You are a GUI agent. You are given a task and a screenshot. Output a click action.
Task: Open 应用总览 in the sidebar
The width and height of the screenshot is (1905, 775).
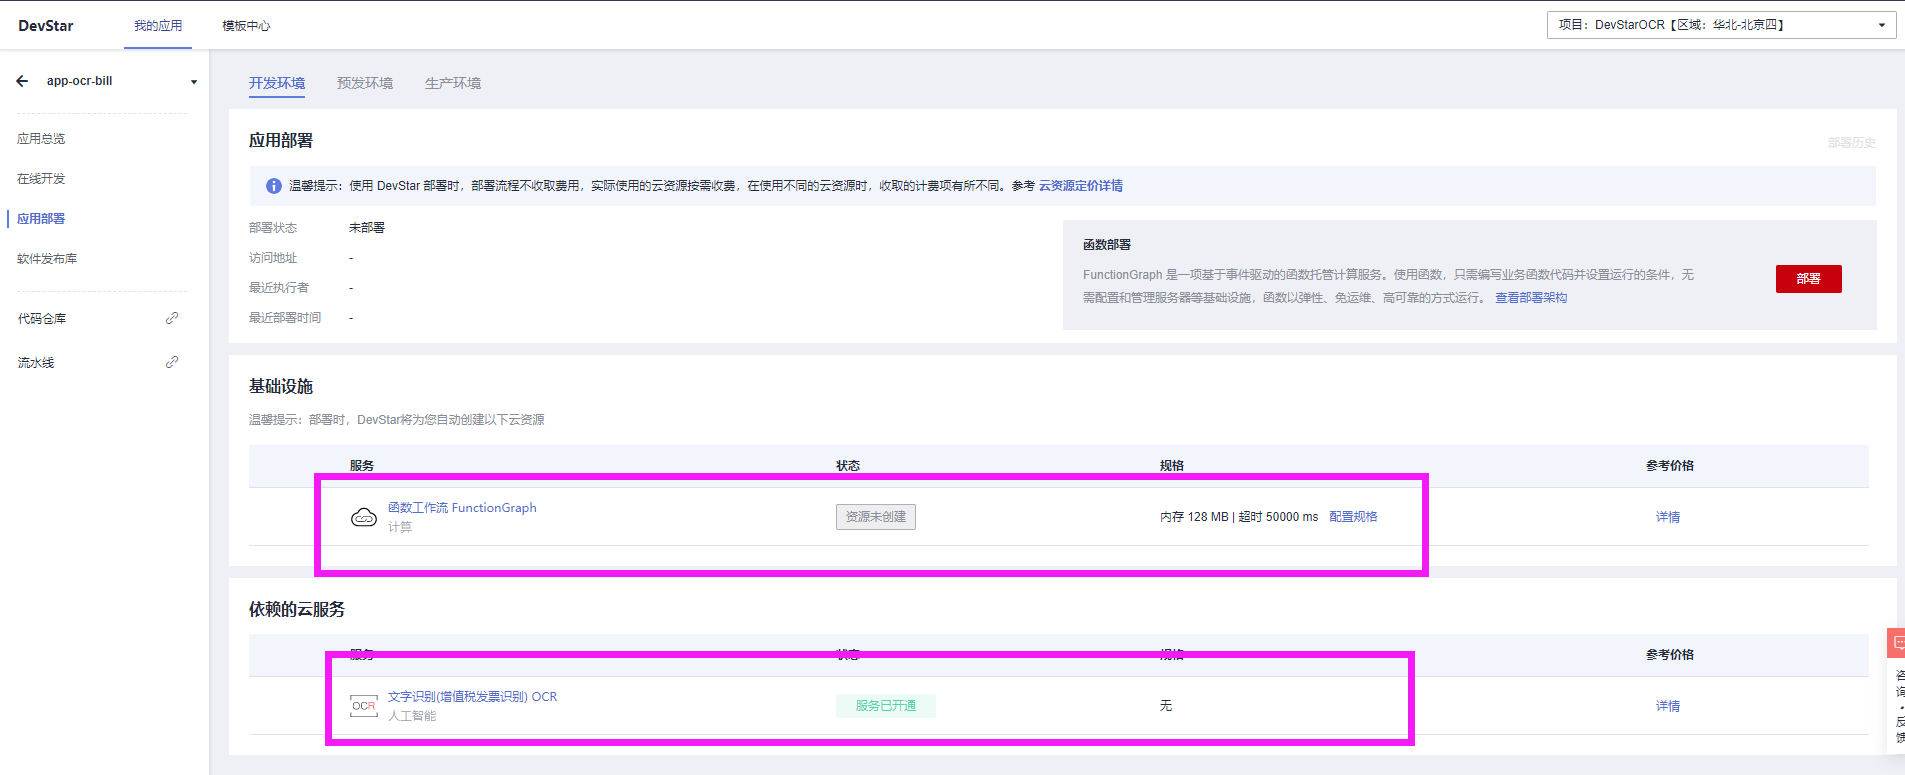pyautogui.click(x=41, y=139)
